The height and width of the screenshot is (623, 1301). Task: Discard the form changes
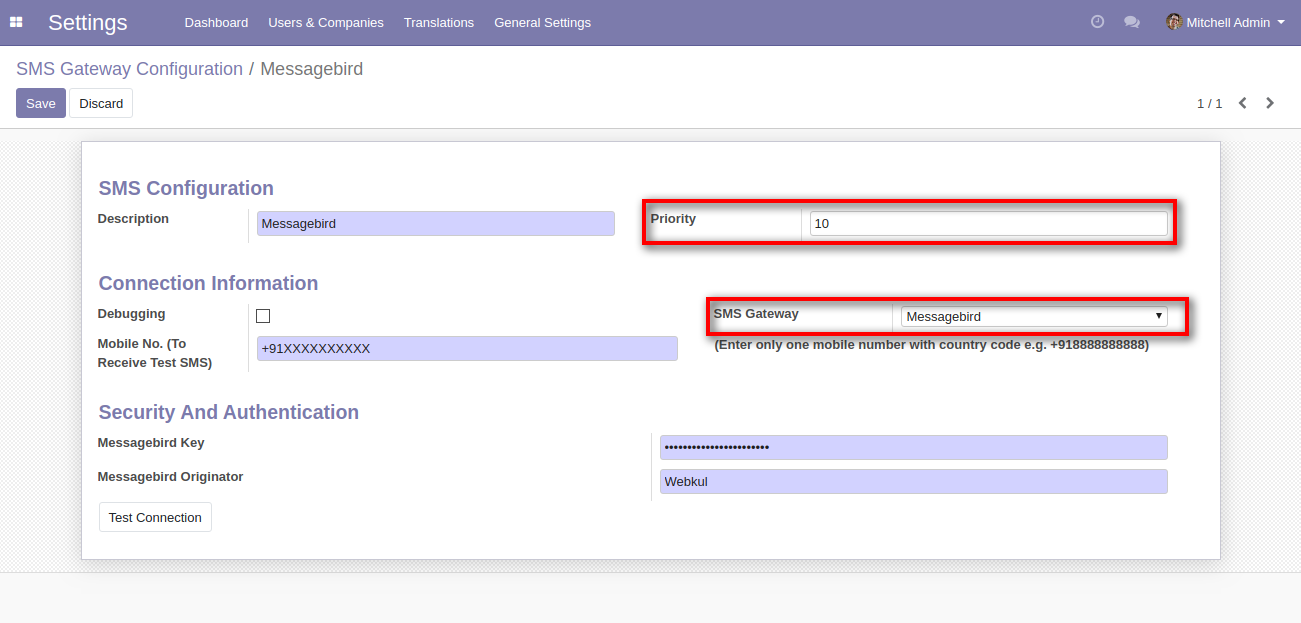point(101,103)
